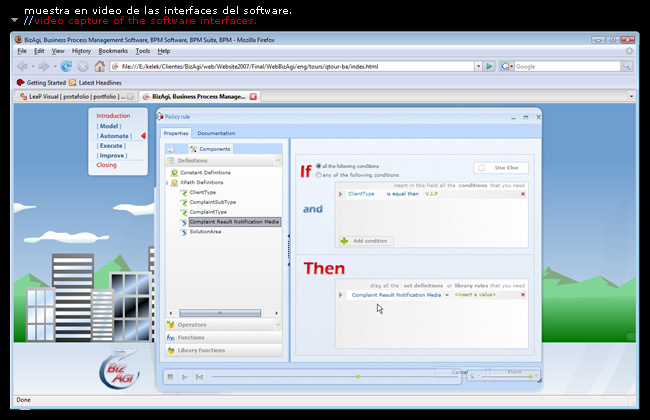Select 'any of the following conditions' radio button
650x420 pixels.
coord(318,174)
